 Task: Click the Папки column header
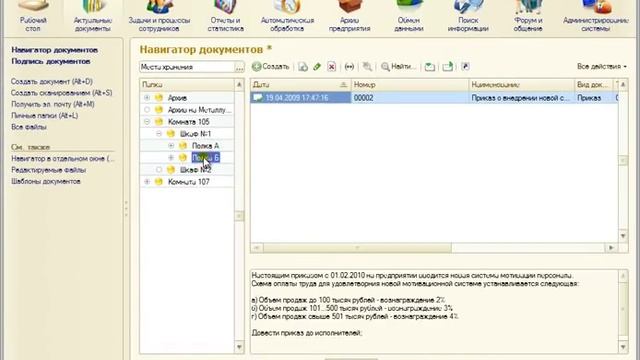click(187, 84)
